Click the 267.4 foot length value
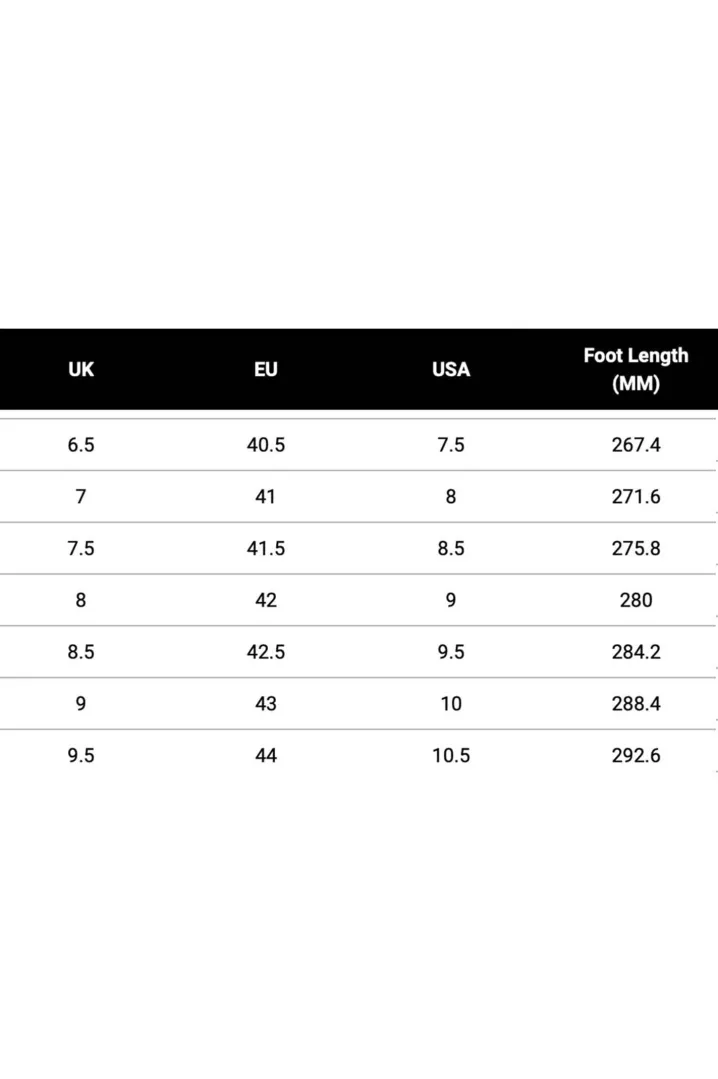This screenshot has width=718, height=1079. pyautogui.click(x=636, y=445)
